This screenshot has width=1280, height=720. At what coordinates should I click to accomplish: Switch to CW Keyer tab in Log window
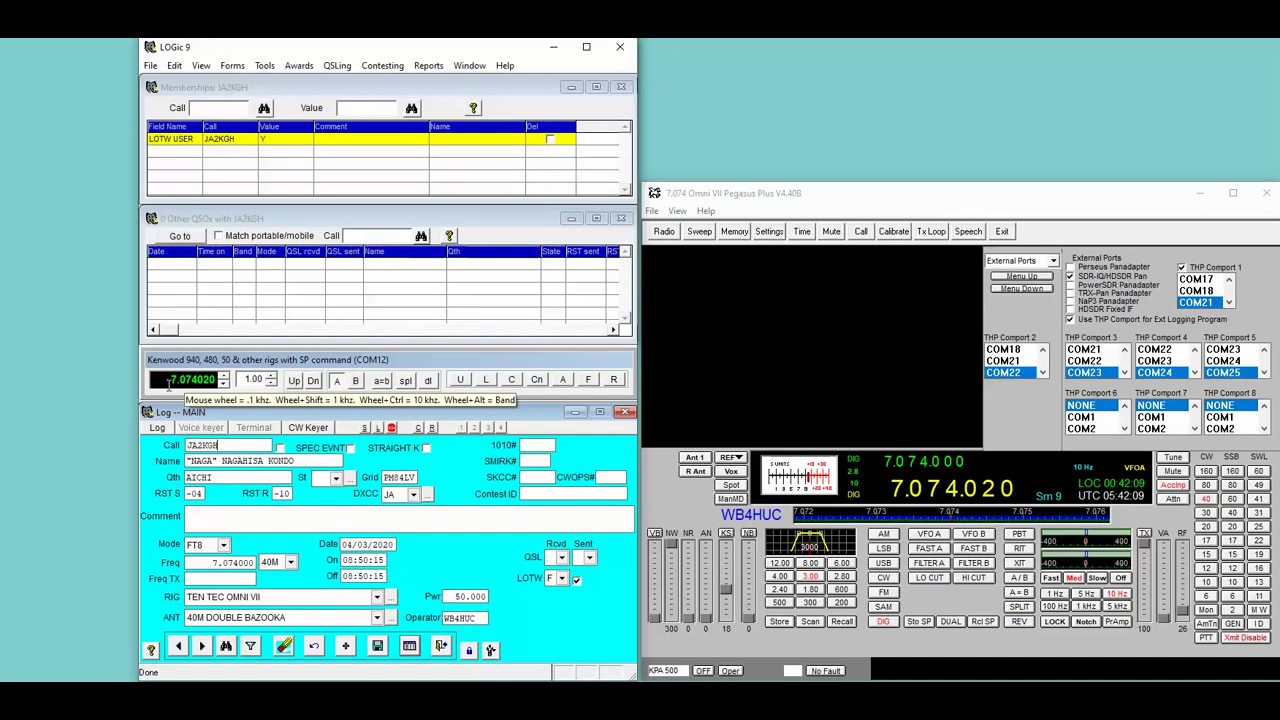coord(308,428)
